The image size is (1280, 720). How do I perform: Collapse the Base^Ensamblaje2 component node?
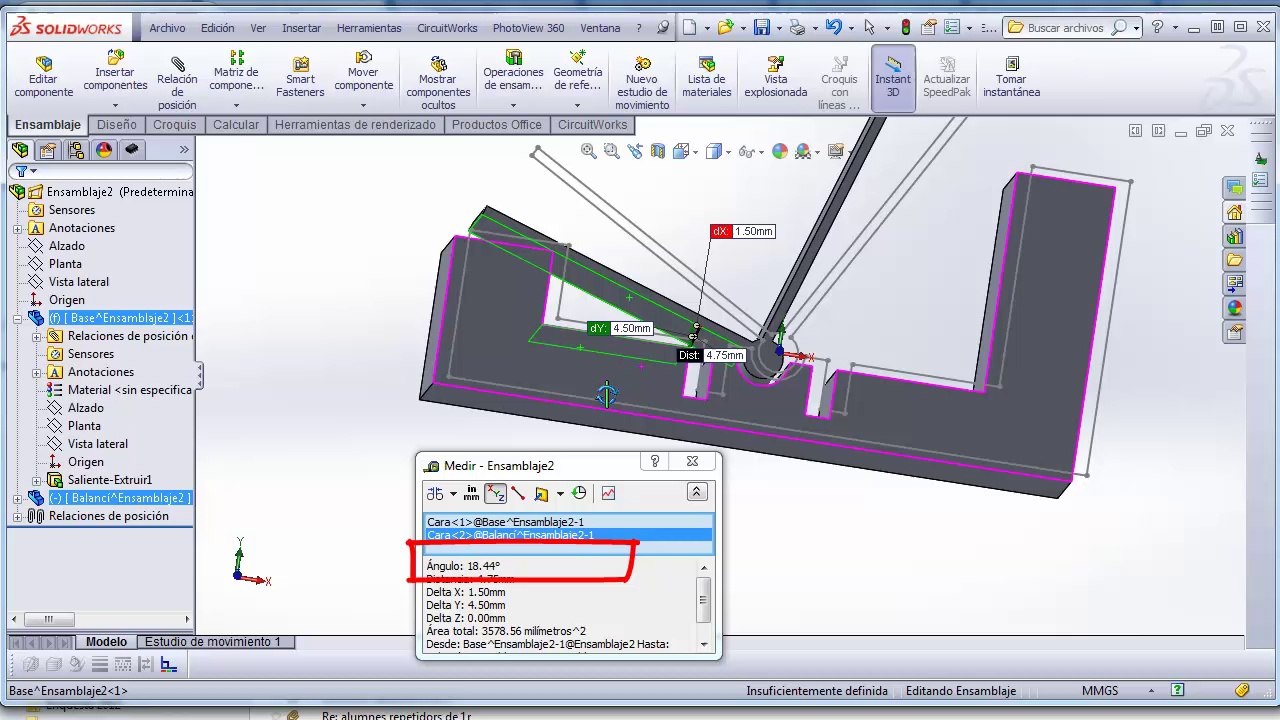pyautogui.click(x=18, y=318)
